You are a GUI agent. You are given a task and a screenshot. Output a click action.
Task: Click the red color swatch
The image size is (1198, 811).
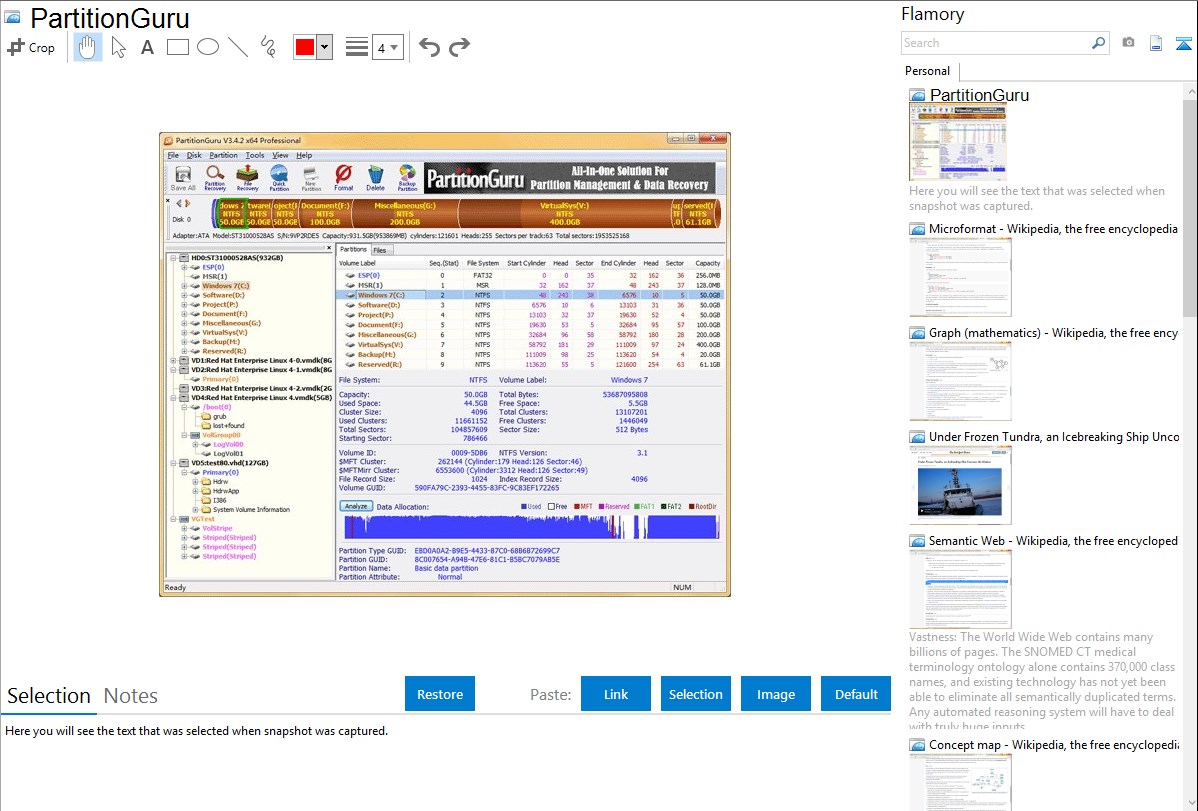pos(305,47)
